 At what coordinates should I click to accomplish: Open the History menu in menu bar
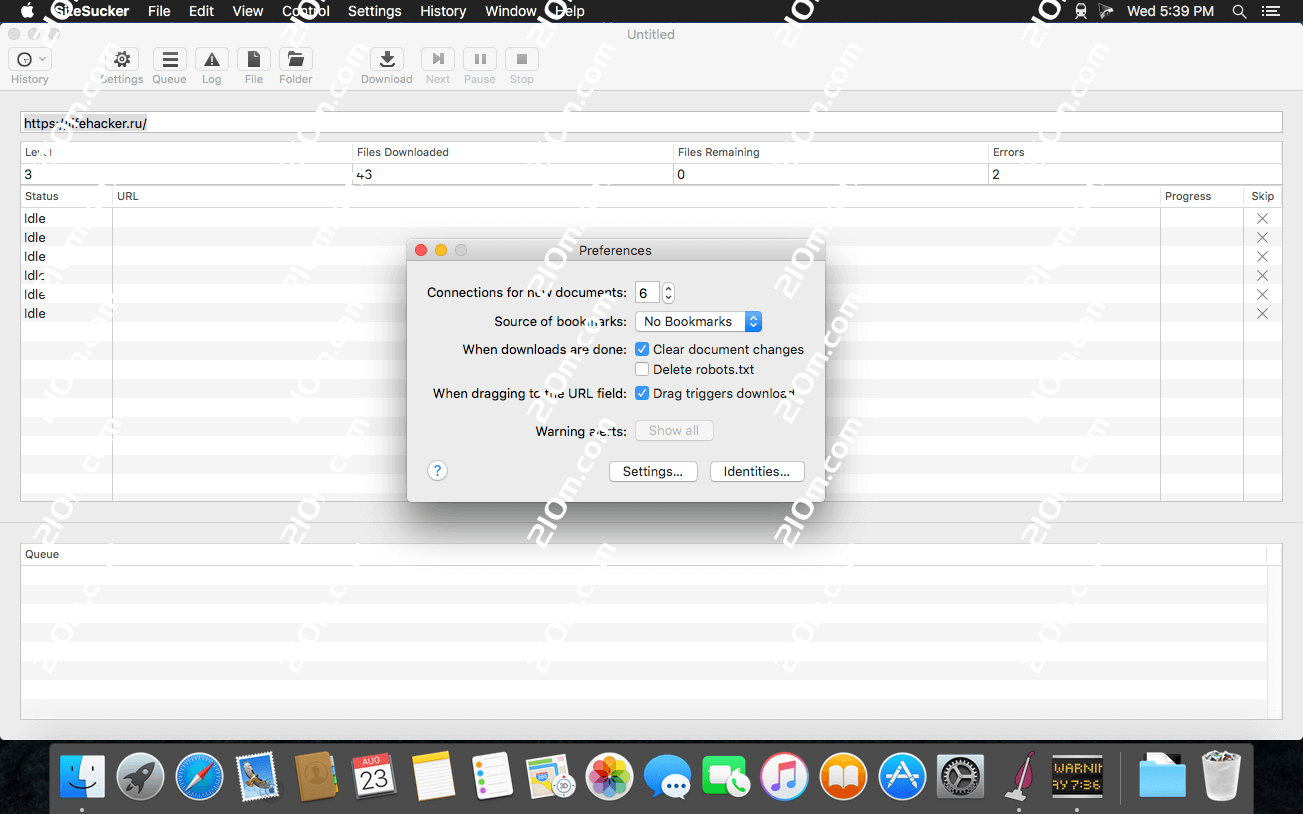click(443, 11)
